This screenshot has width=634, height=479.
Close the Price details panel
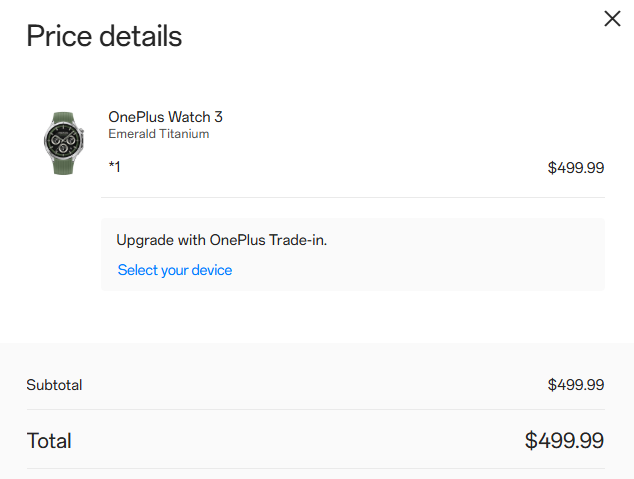coord(612,18)
